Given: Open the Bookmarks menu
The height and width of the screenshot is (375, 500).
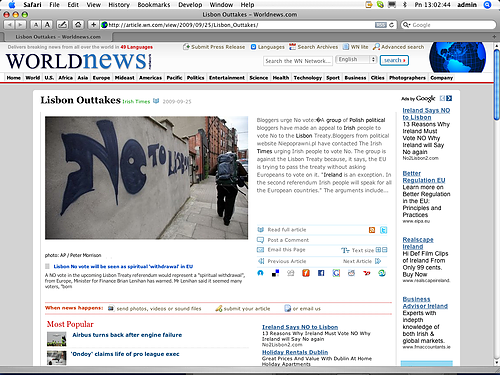Looking at the screenshot, I should coord(154,5).
